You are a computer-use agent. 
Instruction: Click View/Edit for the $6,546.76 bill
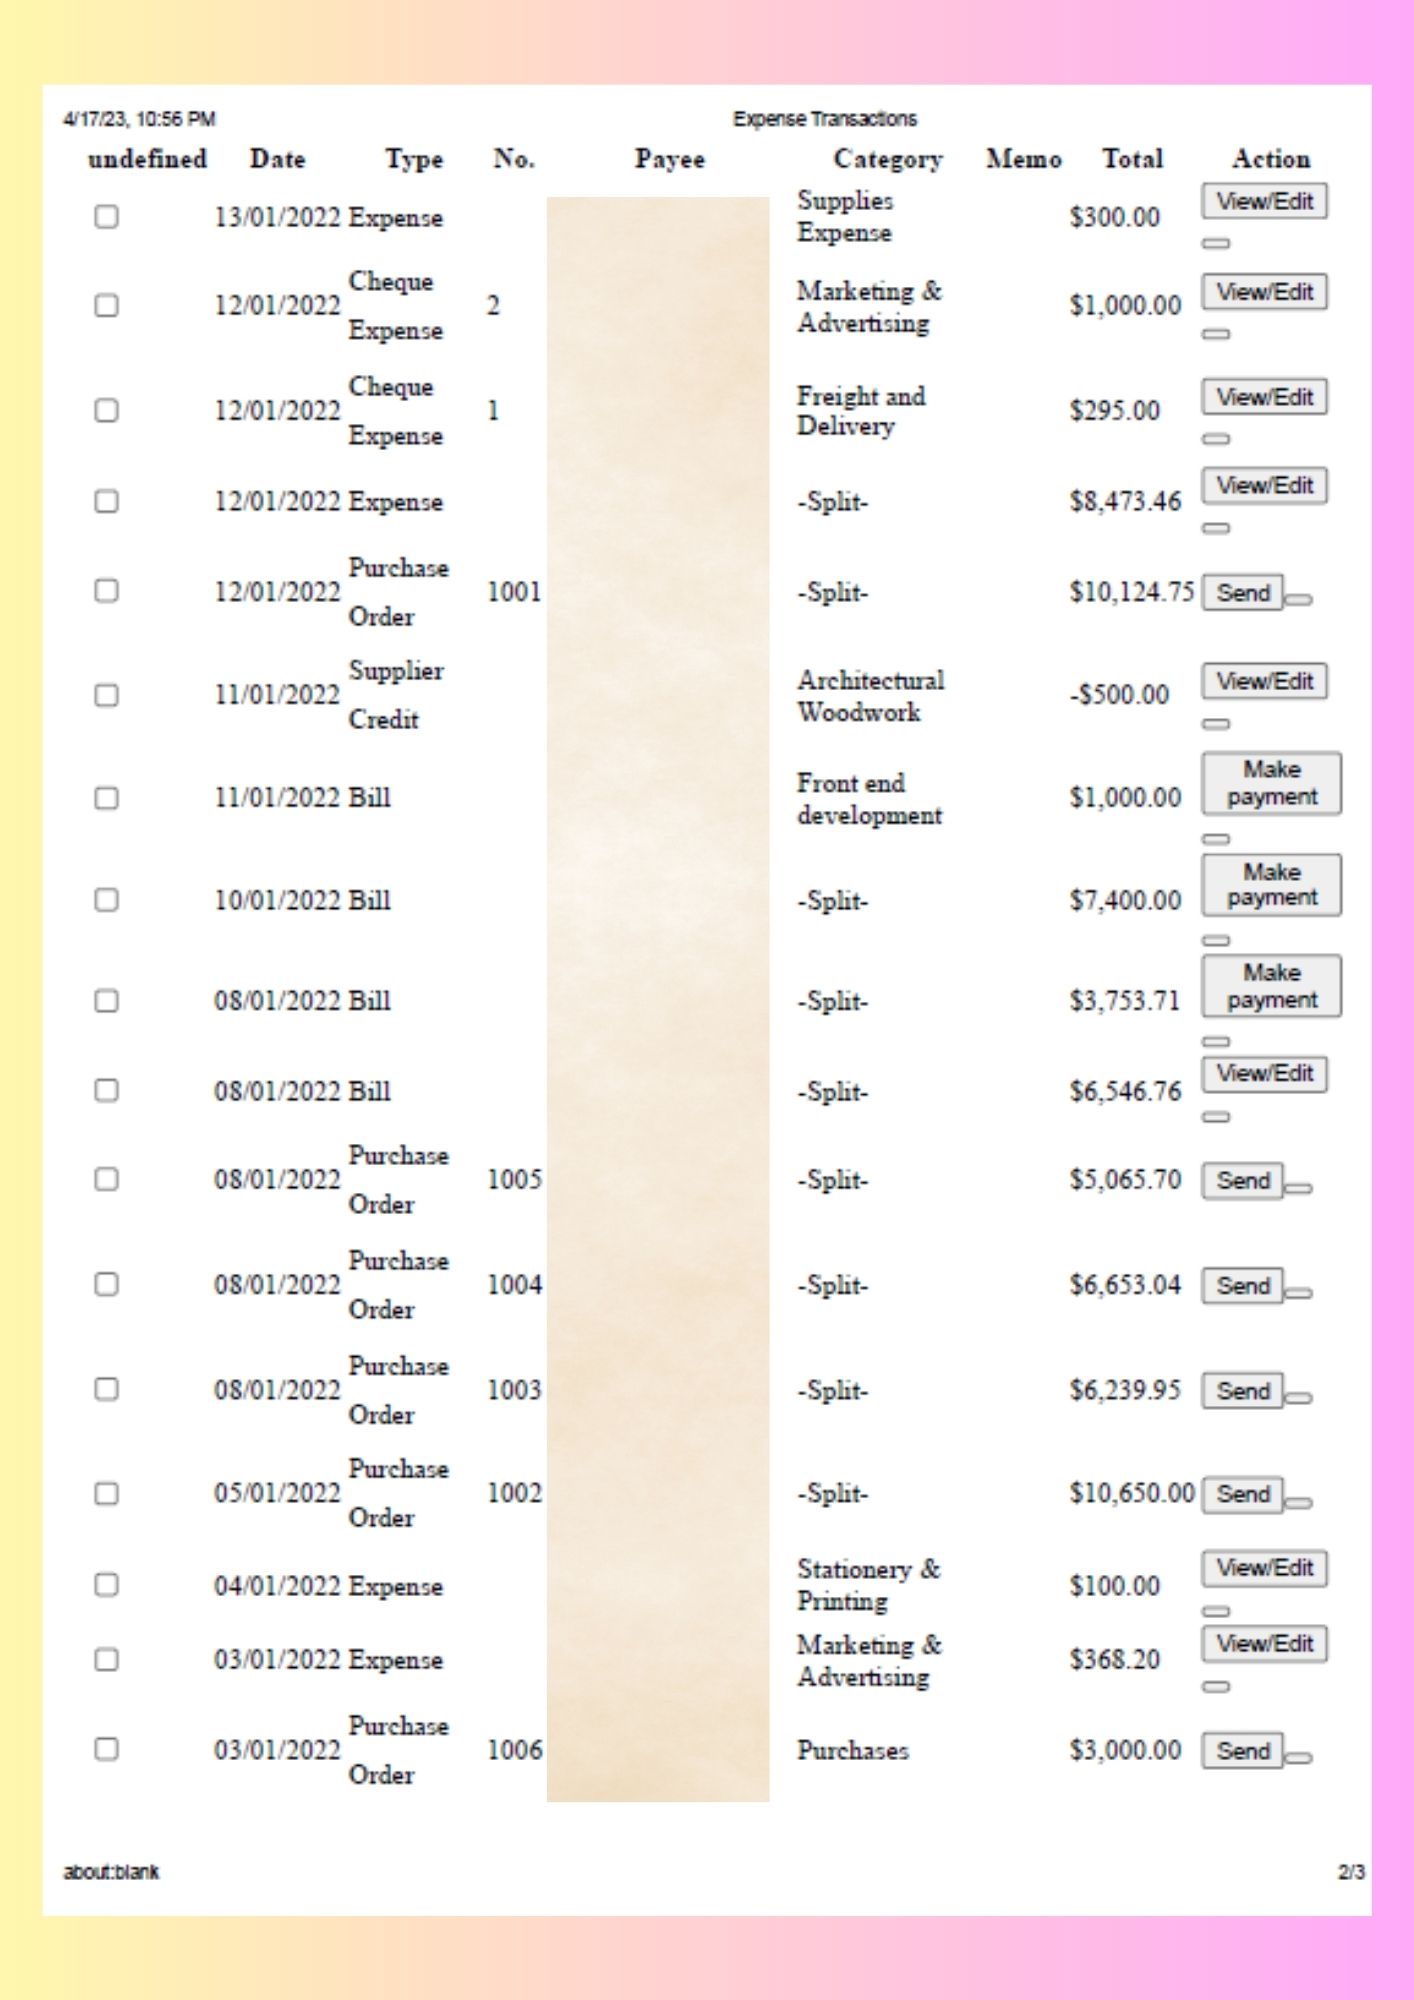coord(1264,1073)
